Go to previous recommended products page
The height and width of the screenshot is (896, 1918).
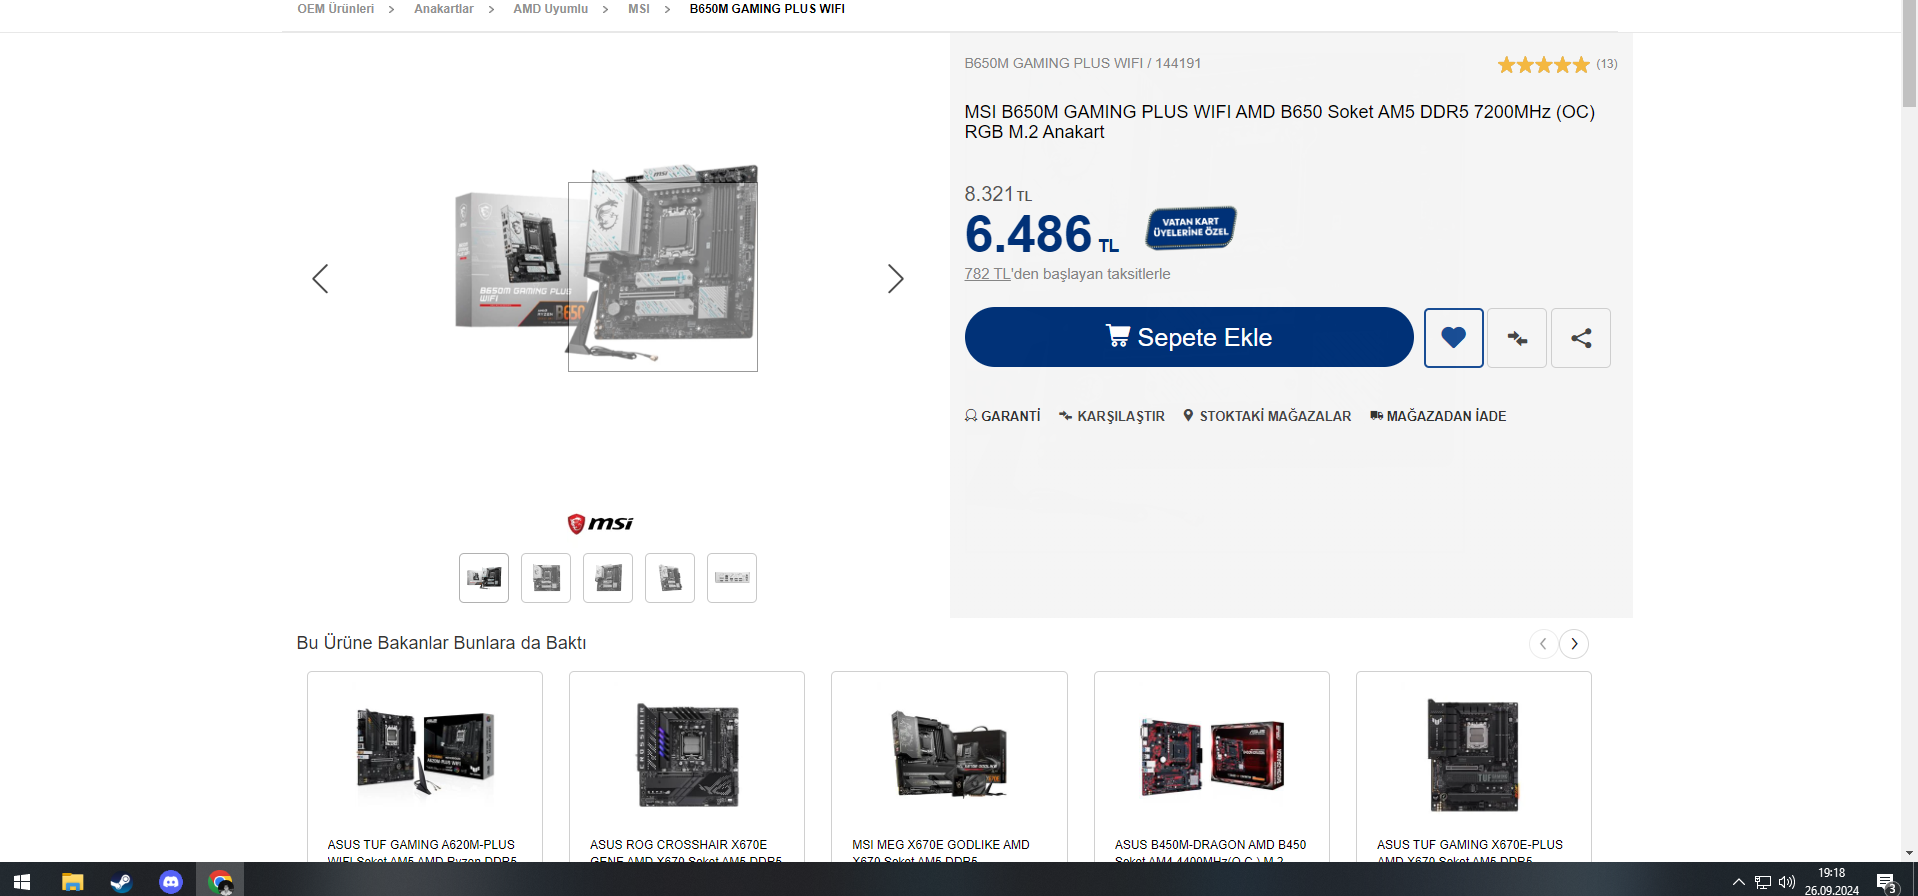point(1543,644)
